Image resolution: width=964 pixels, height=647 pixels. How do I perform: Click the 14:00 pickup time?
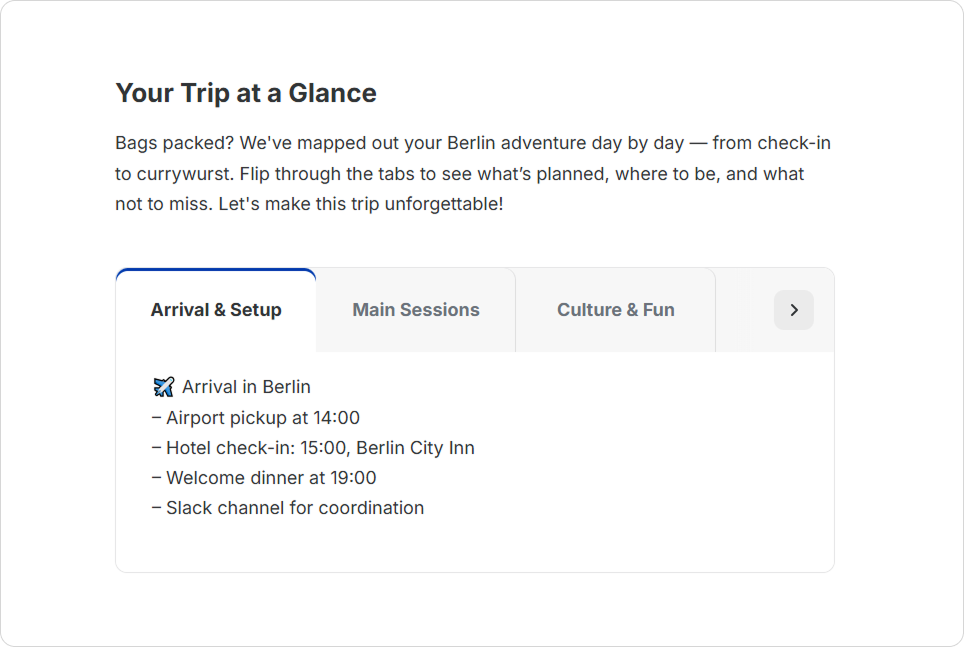(x=336, y=418)
